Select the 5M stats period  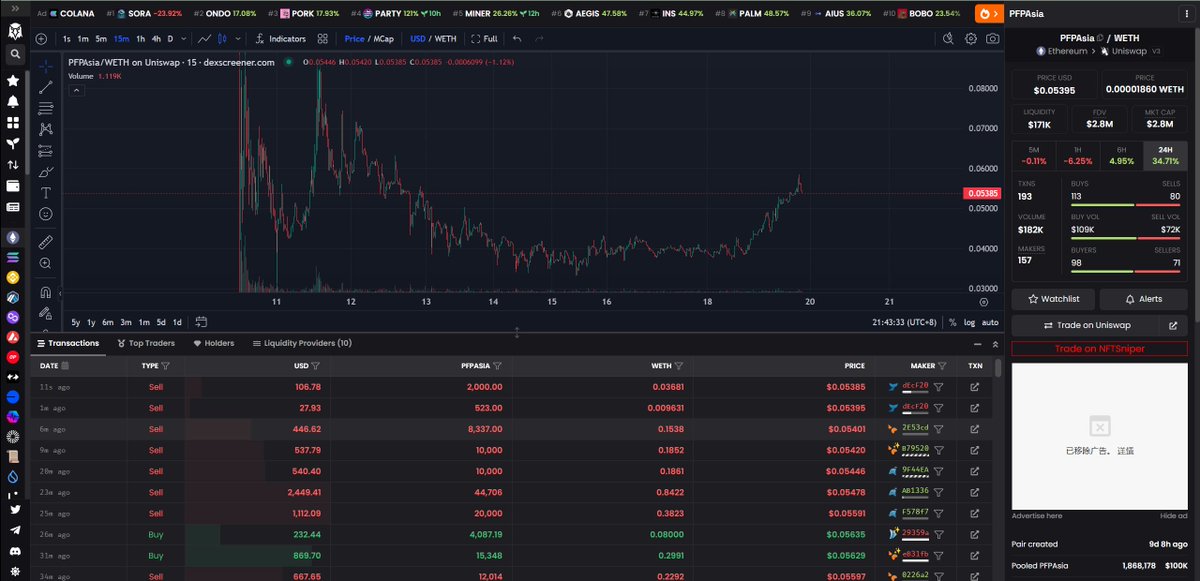pos(1034,155)
